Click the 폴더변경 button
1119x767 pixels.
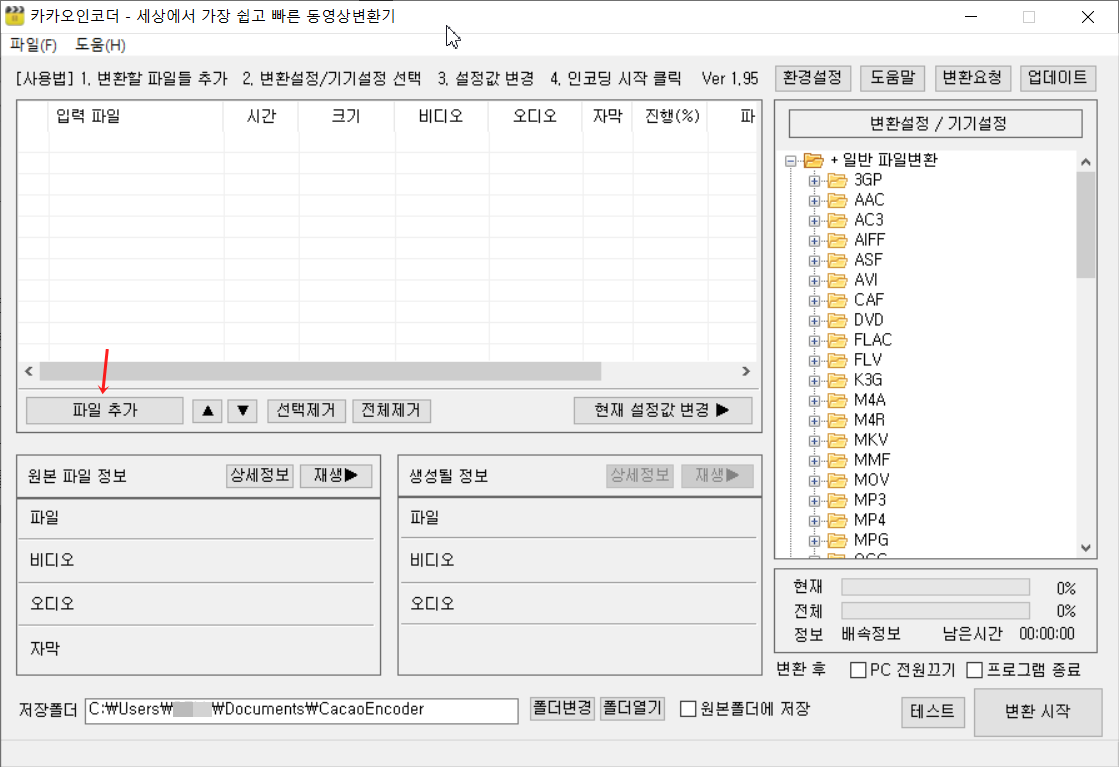pyautogui.click(x=562, y=708)
